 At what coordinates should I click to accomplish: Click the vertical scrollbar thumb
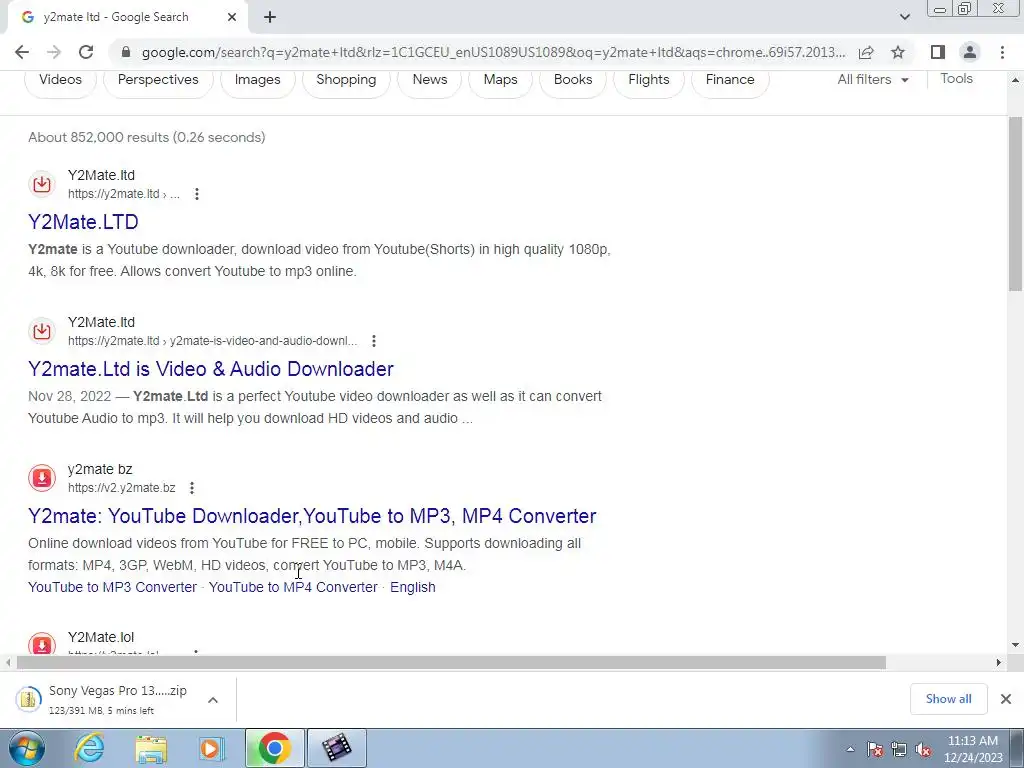1015,204
